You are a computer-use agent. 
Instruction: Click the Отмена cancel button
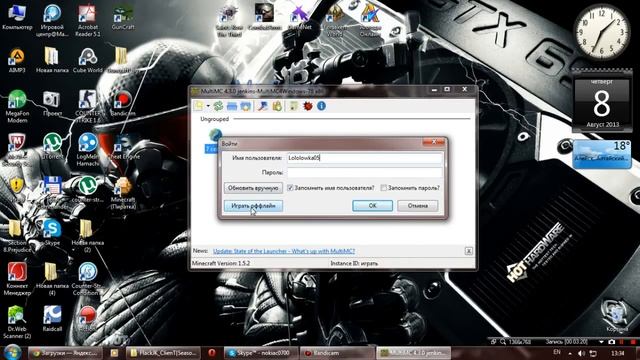click(x=418, y=206)
